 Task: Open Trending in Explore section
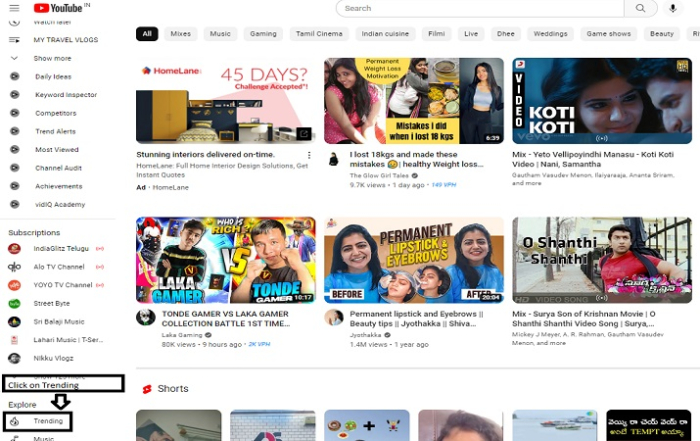pos(38,421)
